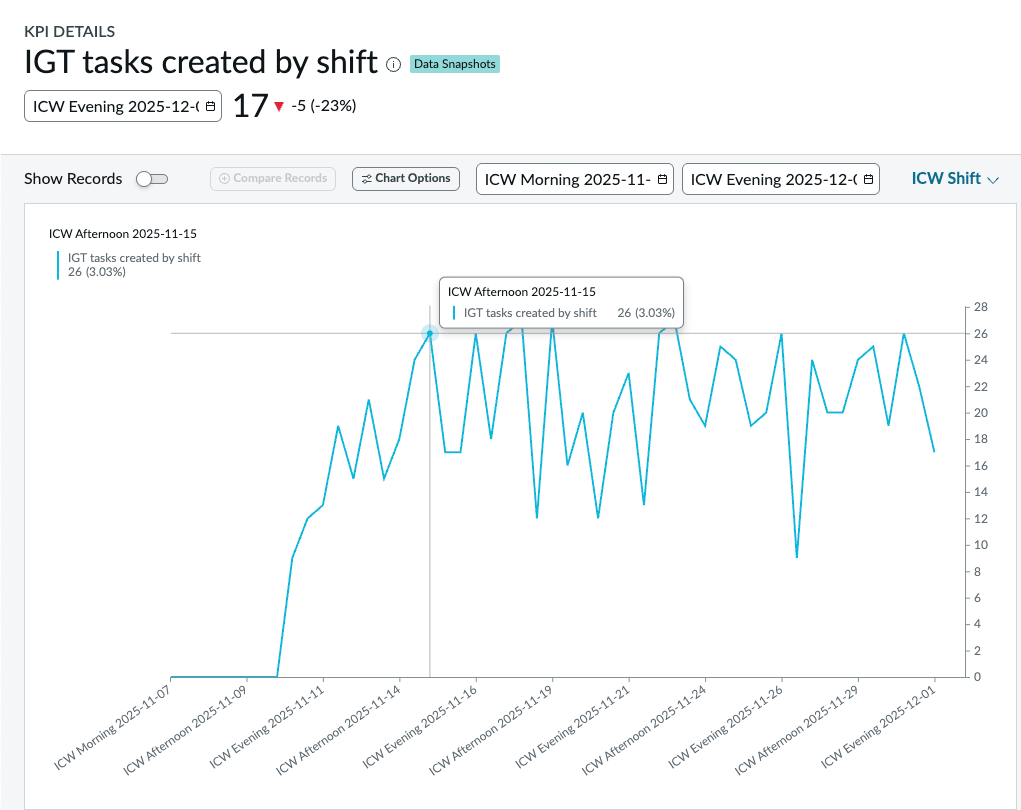Expand the ICW Shift dropdown
The image size is (1021, 810).
click(955, 178)
